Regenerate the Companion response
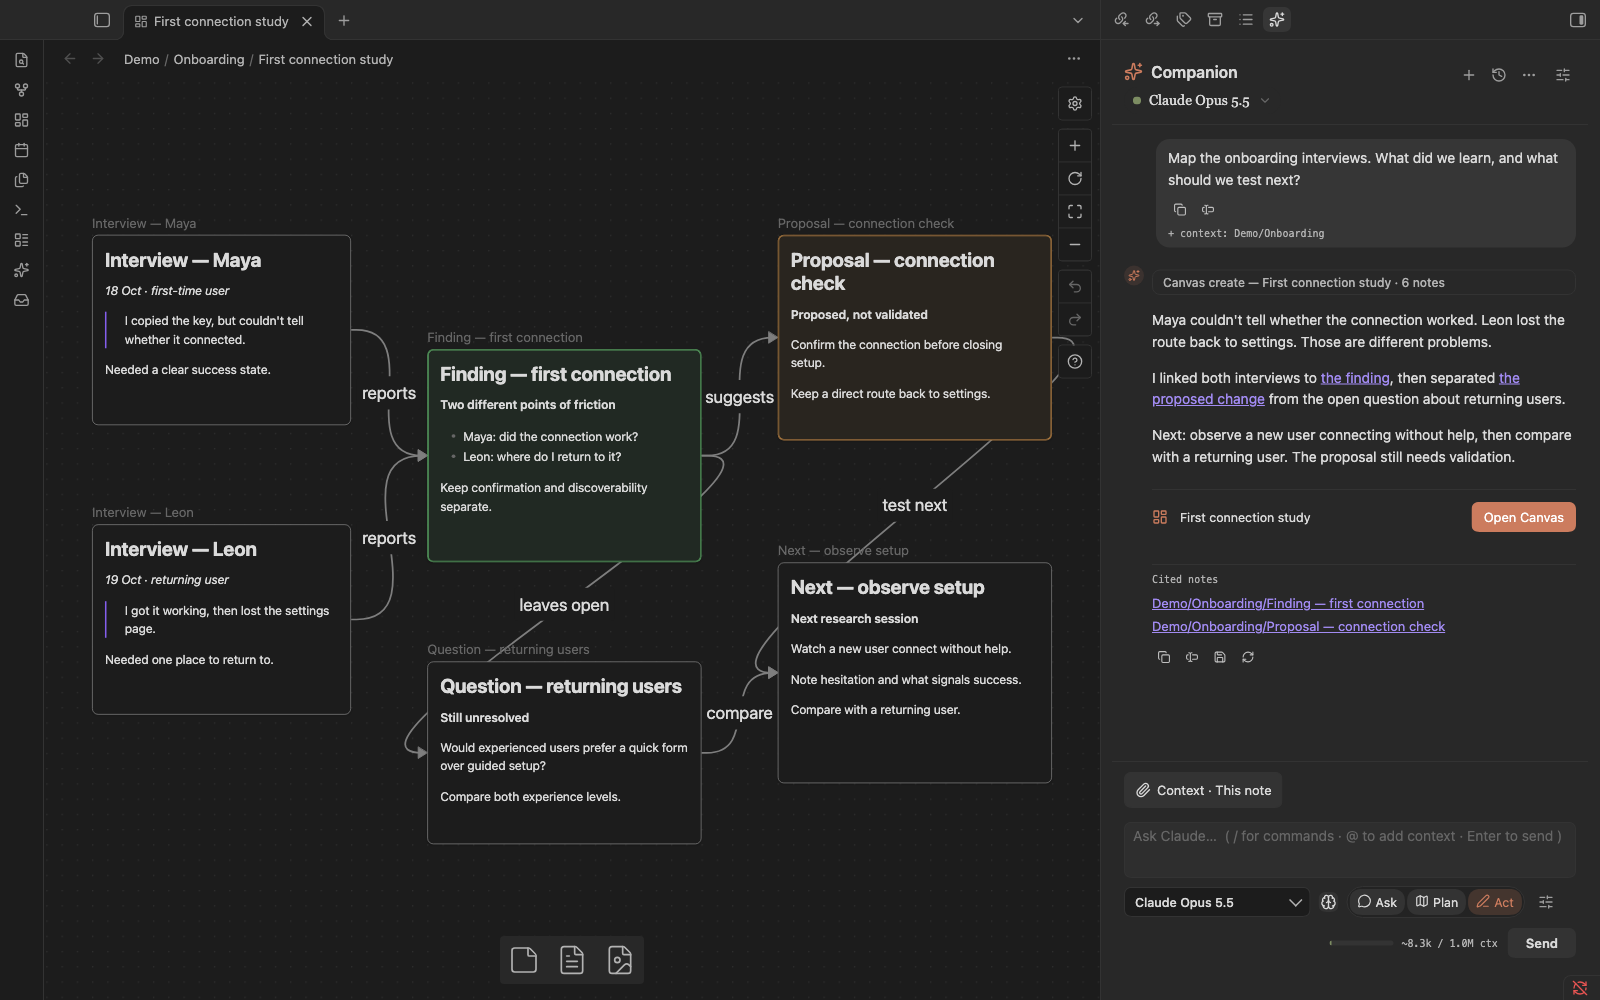The height and width of the screenshot is (1000, 1600). click(1248, 657)
